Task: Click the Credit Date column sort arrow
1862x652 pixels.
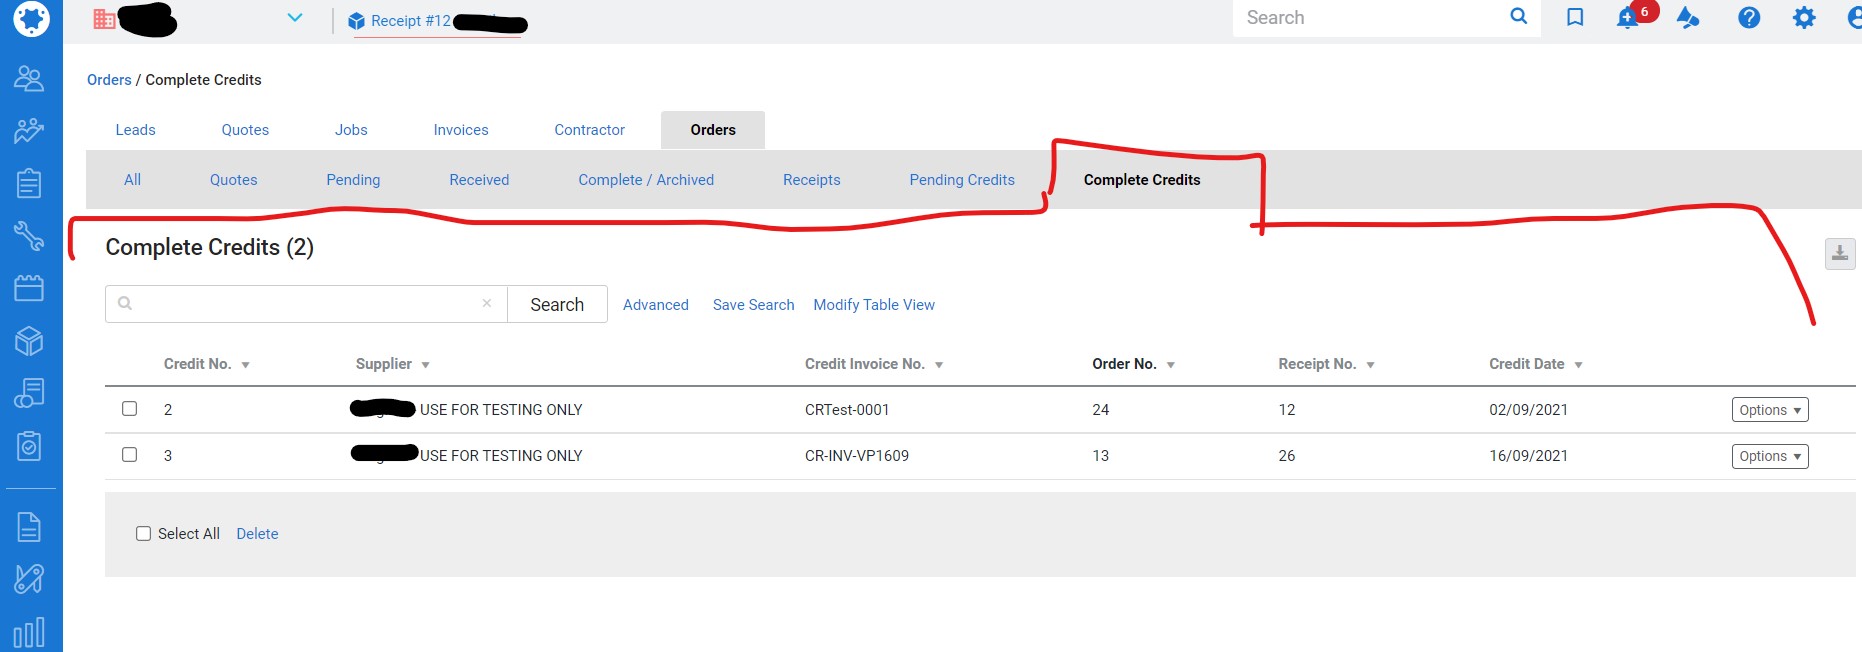Action: coord(1578,365)
